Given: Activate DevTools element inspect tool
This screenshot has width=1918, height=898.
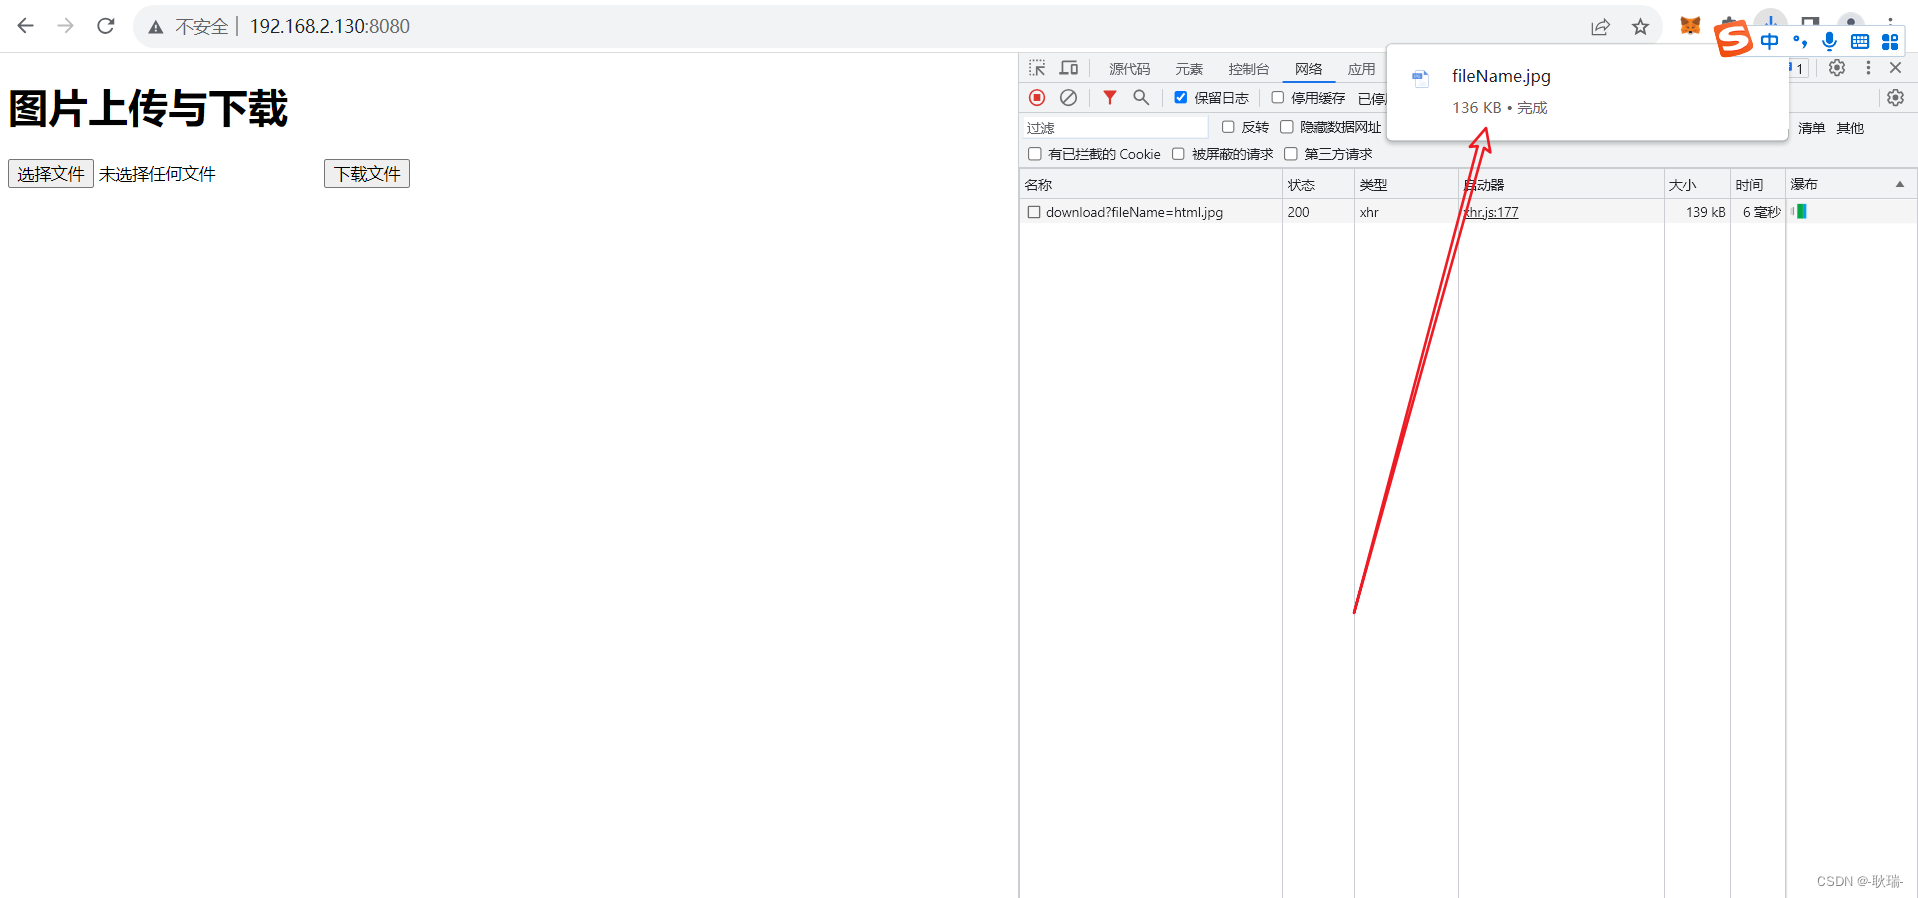Looking at the screenshot, I should 1037,68.
